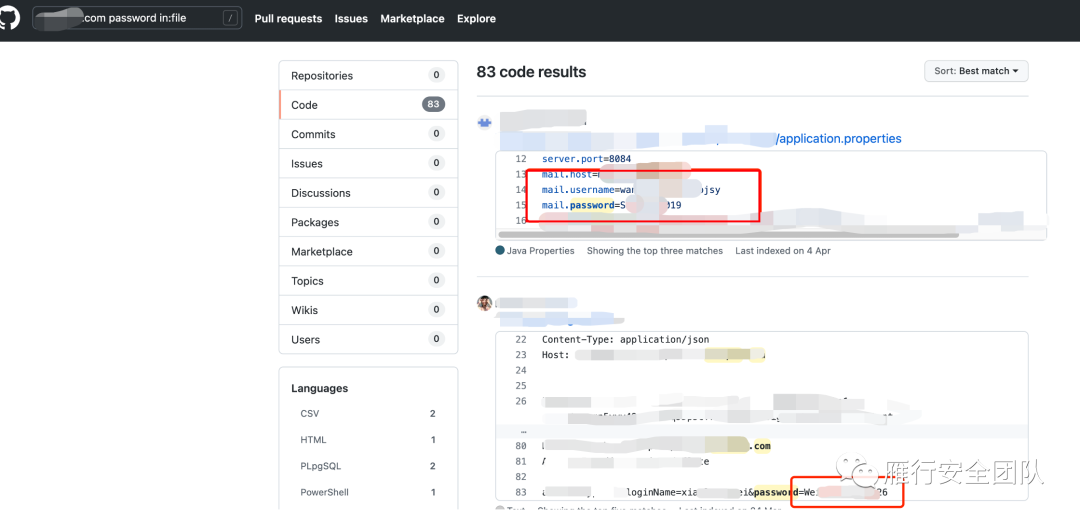
Task: Select Commits results filter
Action: coord(368,134)
